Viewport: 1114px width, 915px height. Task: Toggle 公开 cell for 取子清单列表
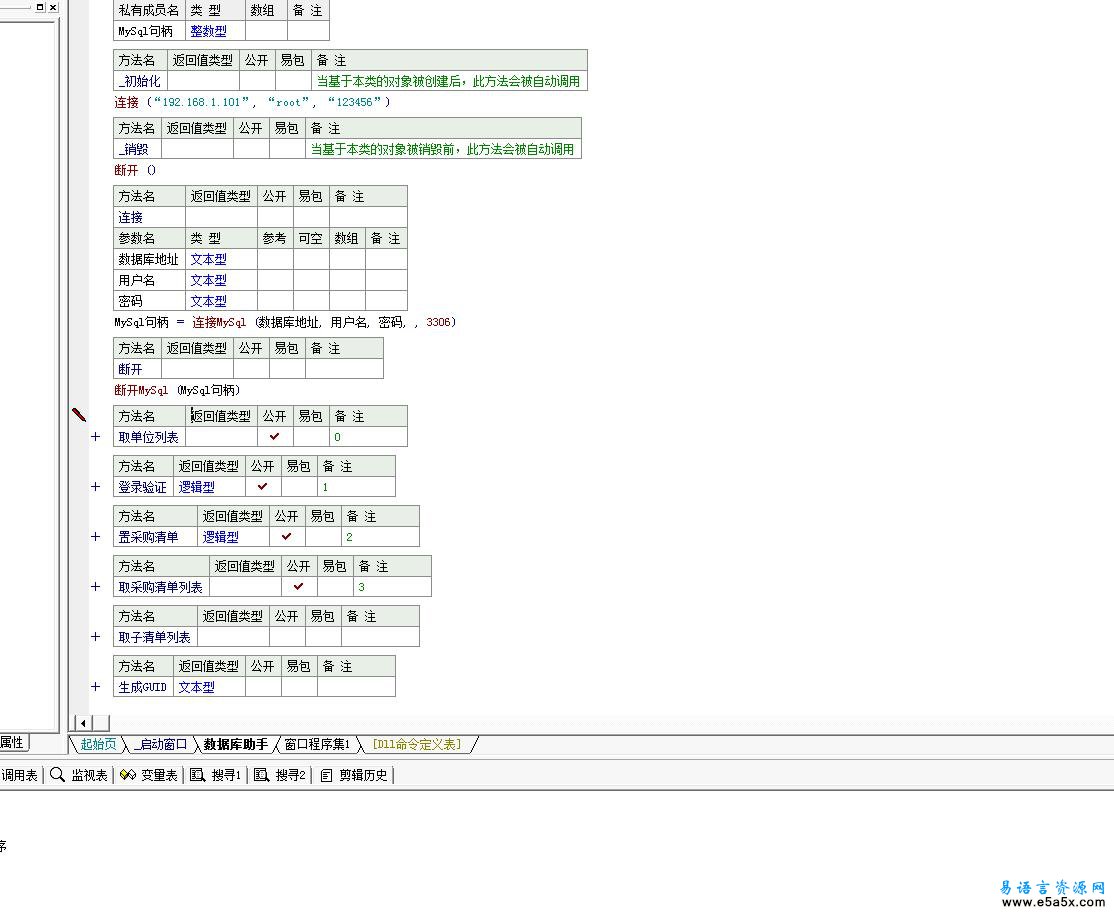[287, 637]
